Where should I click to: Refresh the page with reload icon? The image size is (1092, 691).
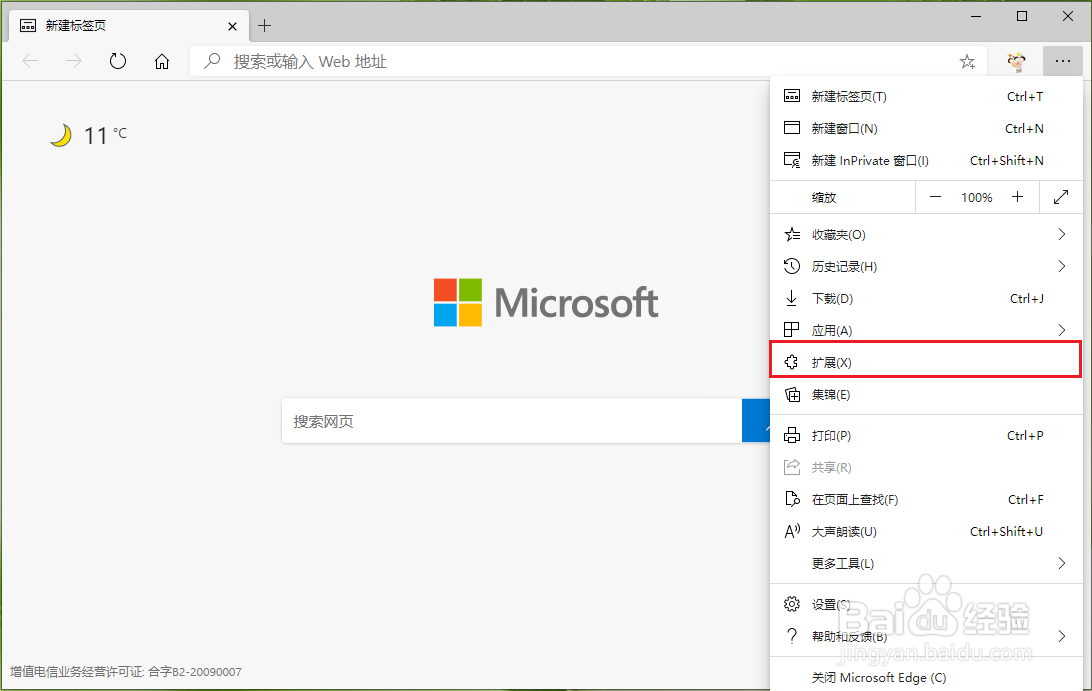coord(118,61)
